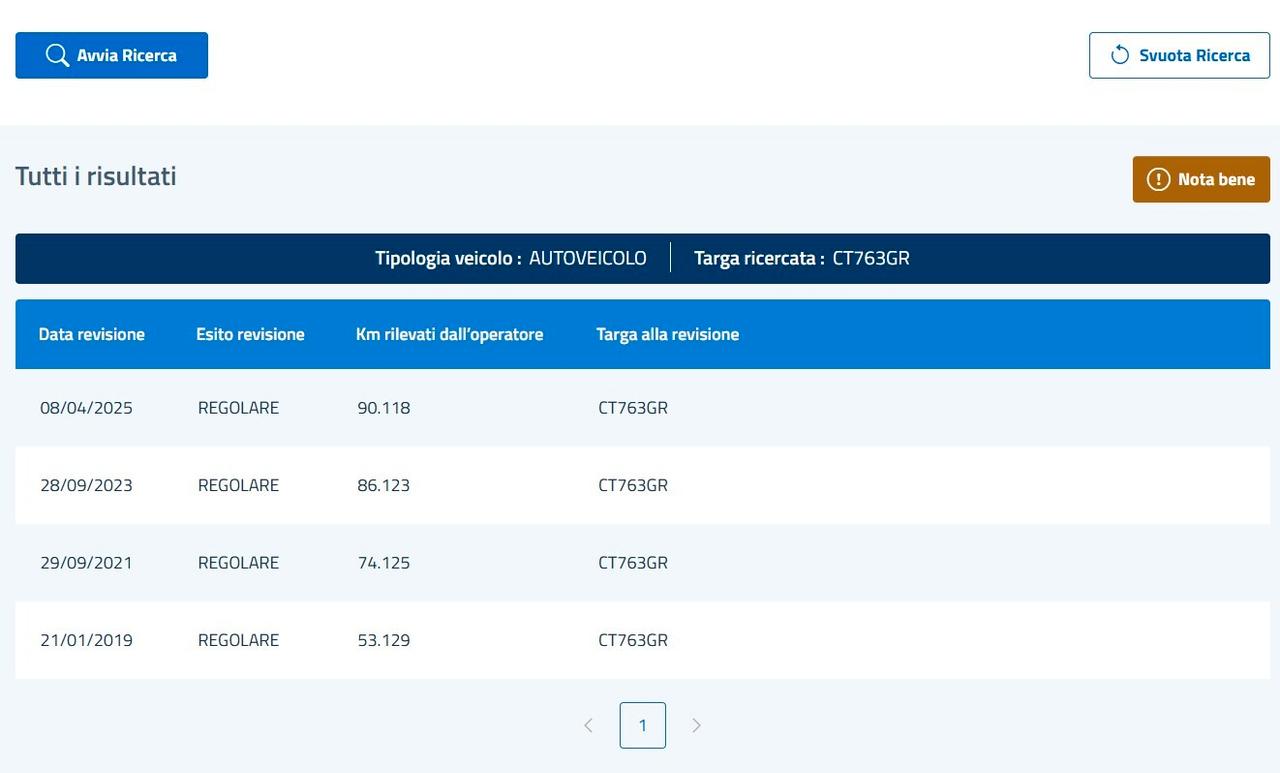Click REGOLARE in the 08/04/2025 row

pyautogui.click(x=238, y=408)
